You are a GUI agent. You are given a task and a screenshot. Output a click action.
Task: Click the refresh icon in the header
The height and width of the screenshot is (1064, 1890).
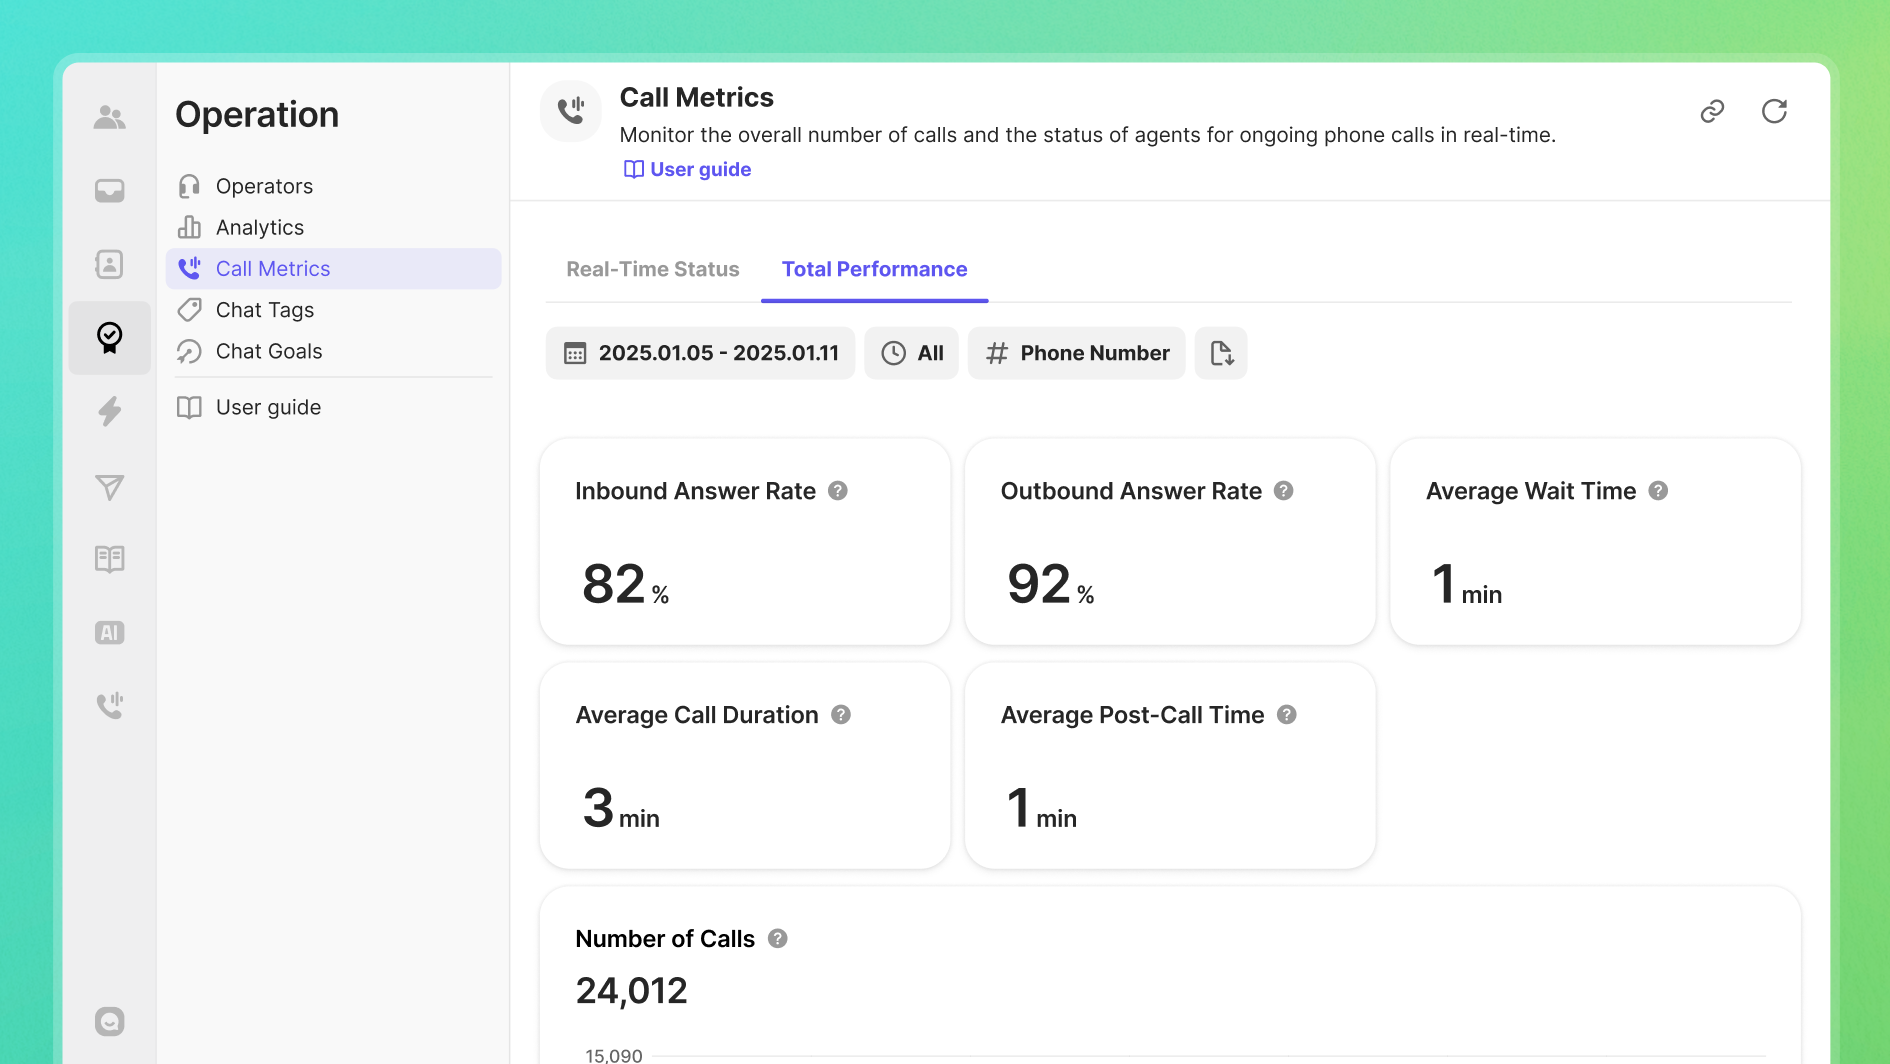coord(1774,111)
